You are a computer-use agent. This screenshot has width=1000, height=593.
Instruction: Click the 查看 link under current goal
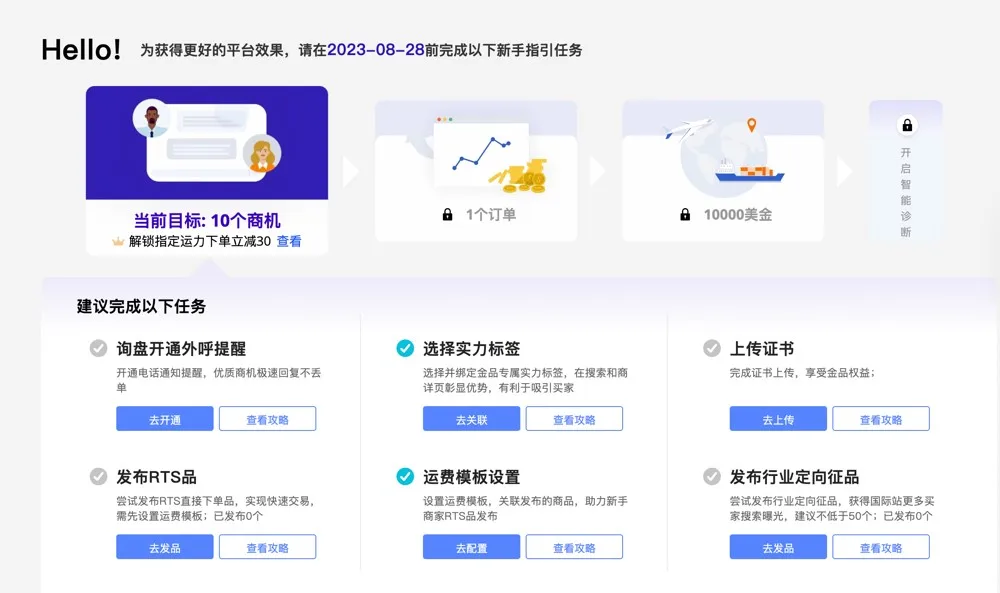point(289,242)
